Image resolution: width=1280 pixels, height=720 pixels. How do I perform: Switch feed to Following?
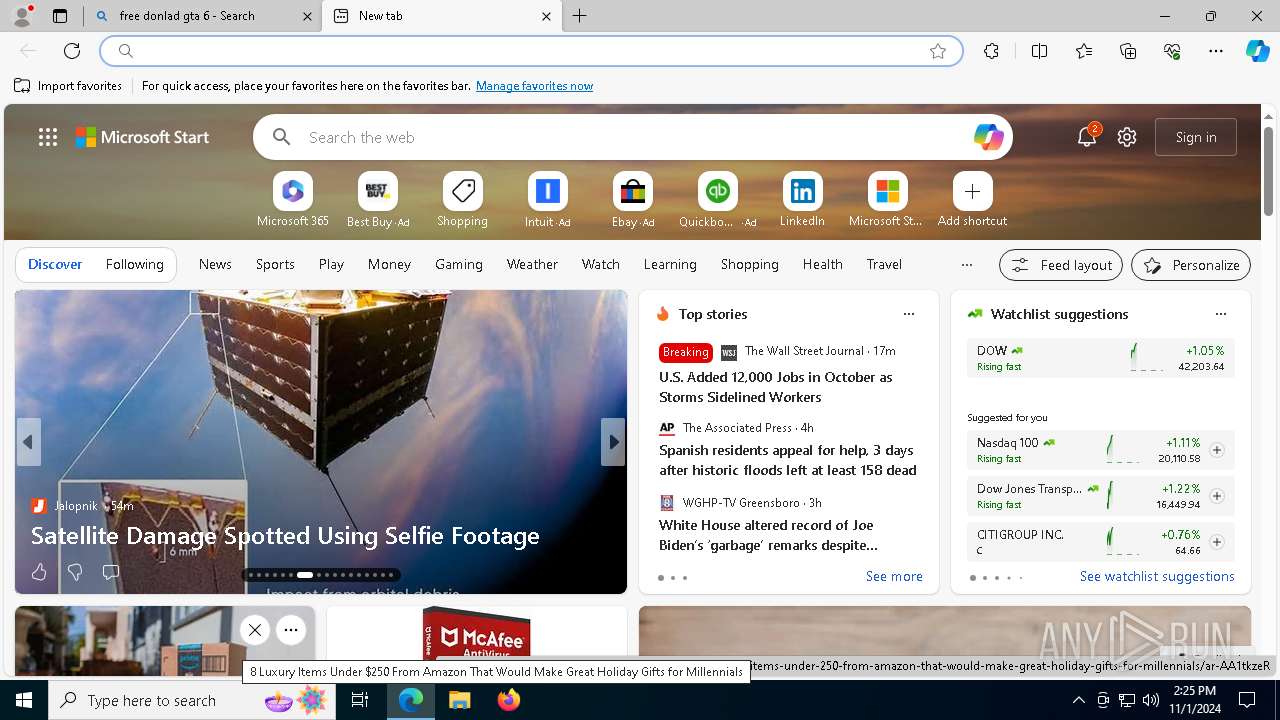[x=134, y=264]
